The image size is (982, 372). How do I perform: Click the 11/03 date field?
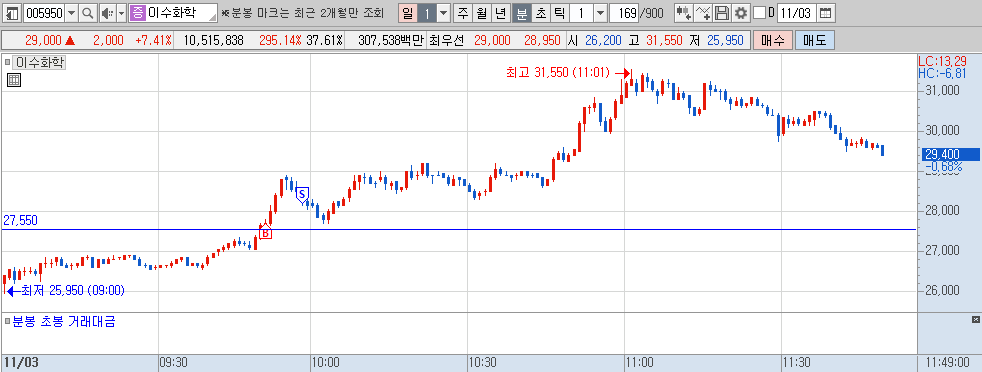pyautogui.click(x=796, y=13)
